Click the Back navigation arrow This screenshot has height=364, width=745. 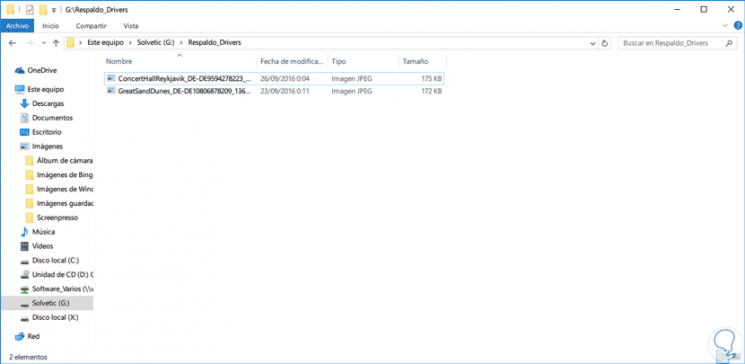(12, 43)
